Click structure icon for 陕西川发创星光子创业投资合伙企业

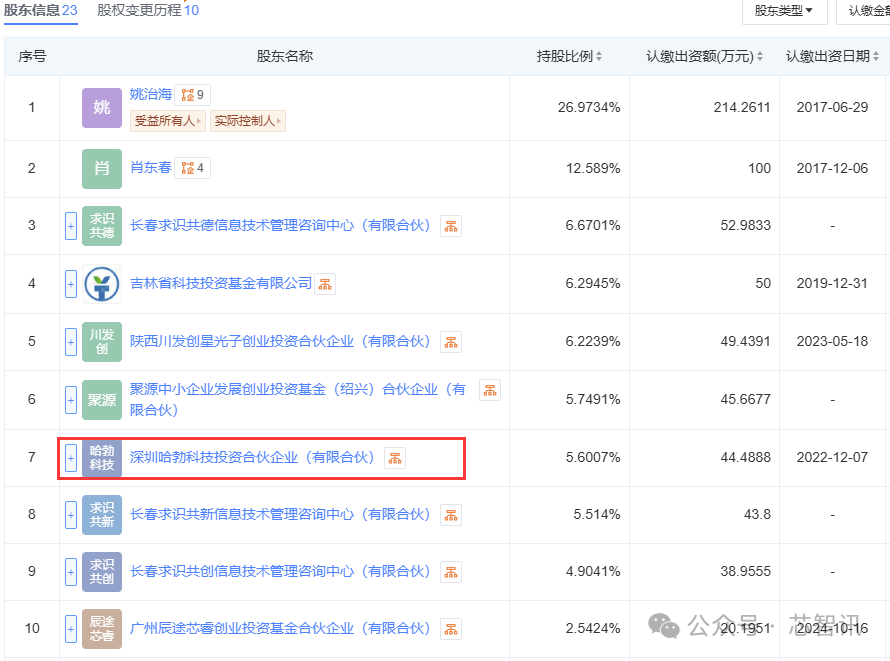pyautogui.click(x=451, y=342)
